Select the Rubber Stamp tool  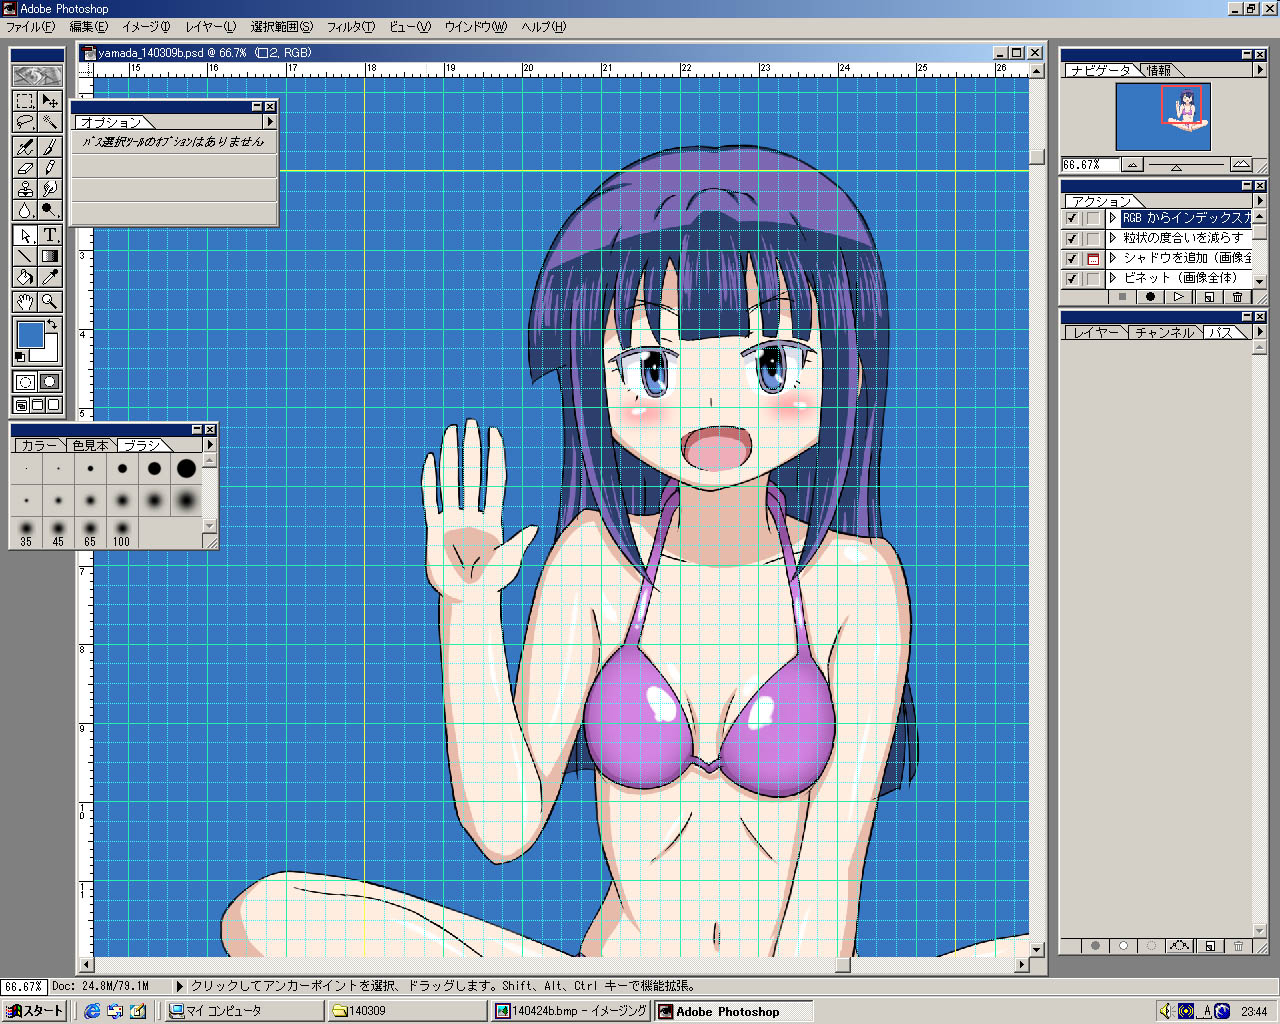point(25,189)
